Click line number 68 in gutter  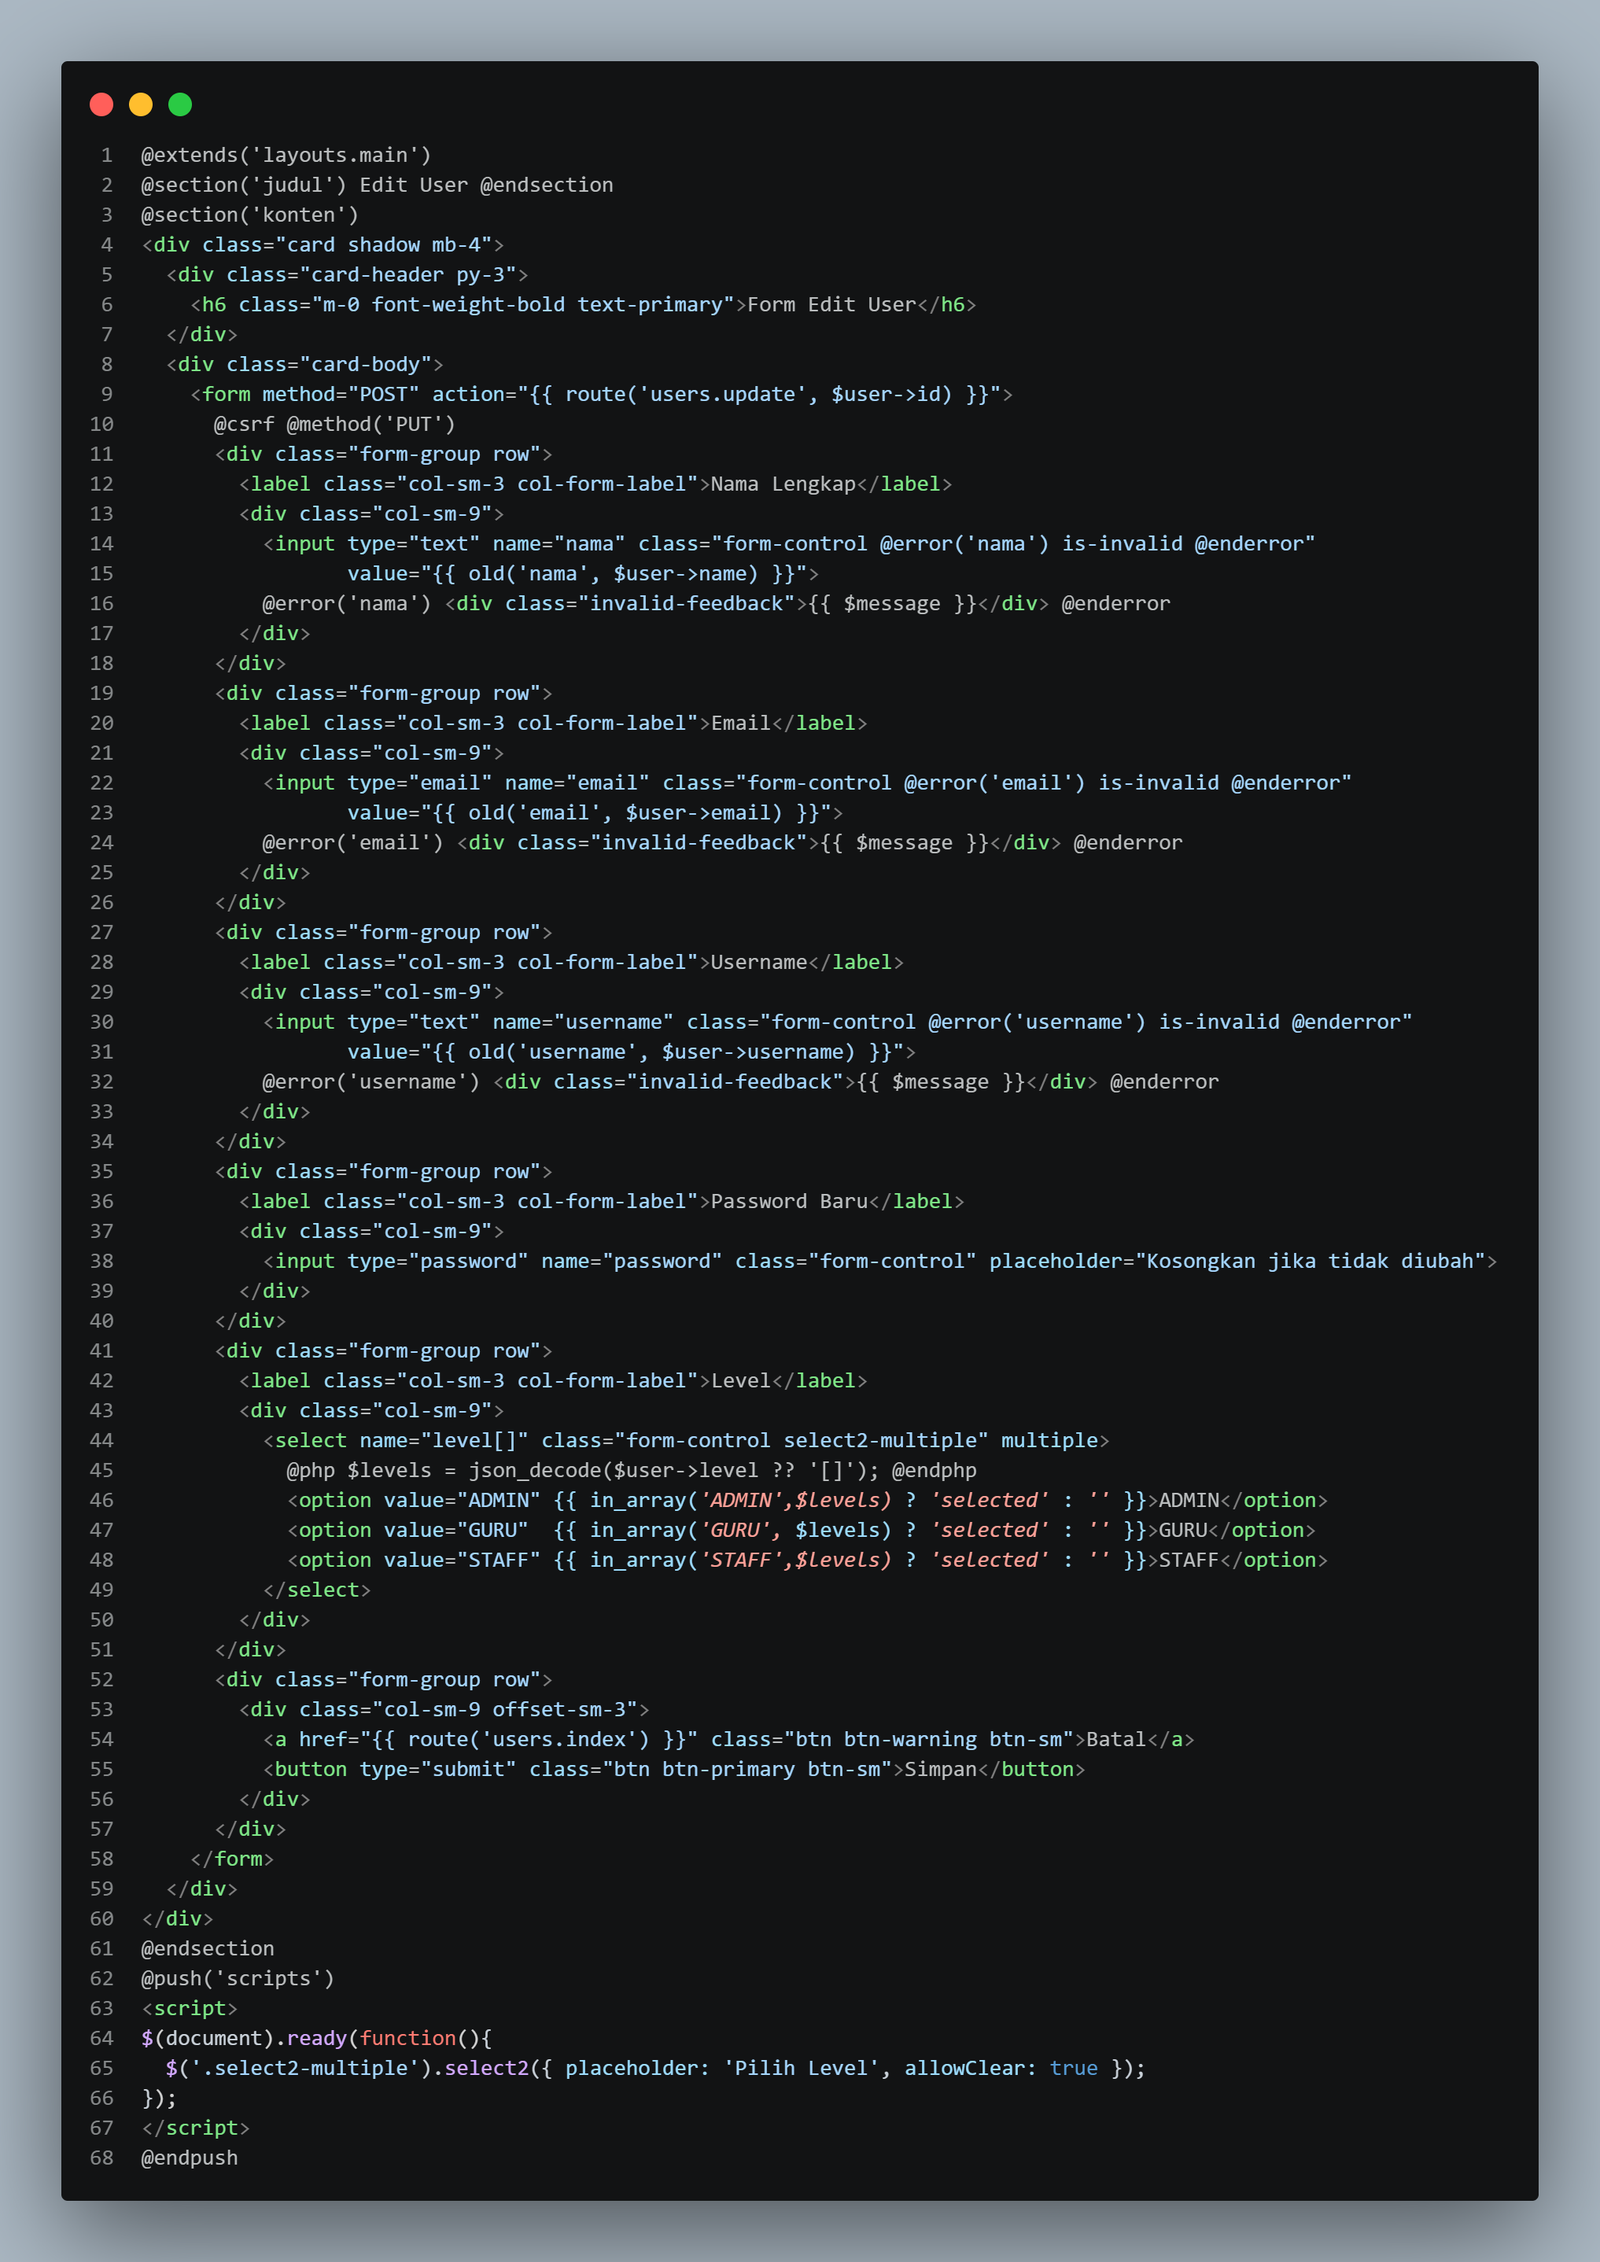tap(102, 2158)
